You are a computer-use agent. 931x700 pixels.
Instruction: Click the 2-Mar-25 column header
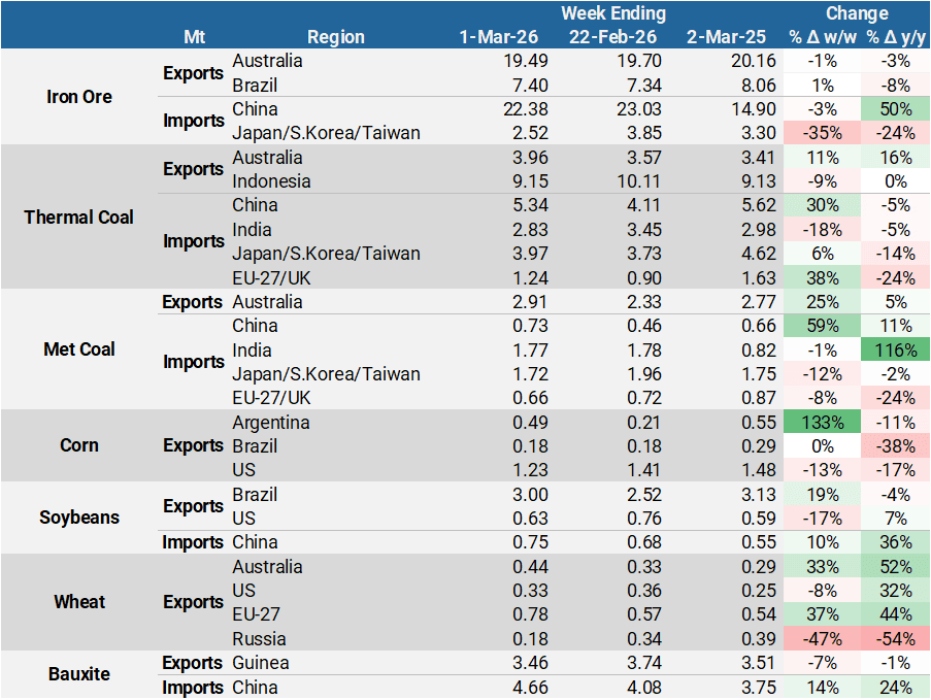click(x=727, y=37)
